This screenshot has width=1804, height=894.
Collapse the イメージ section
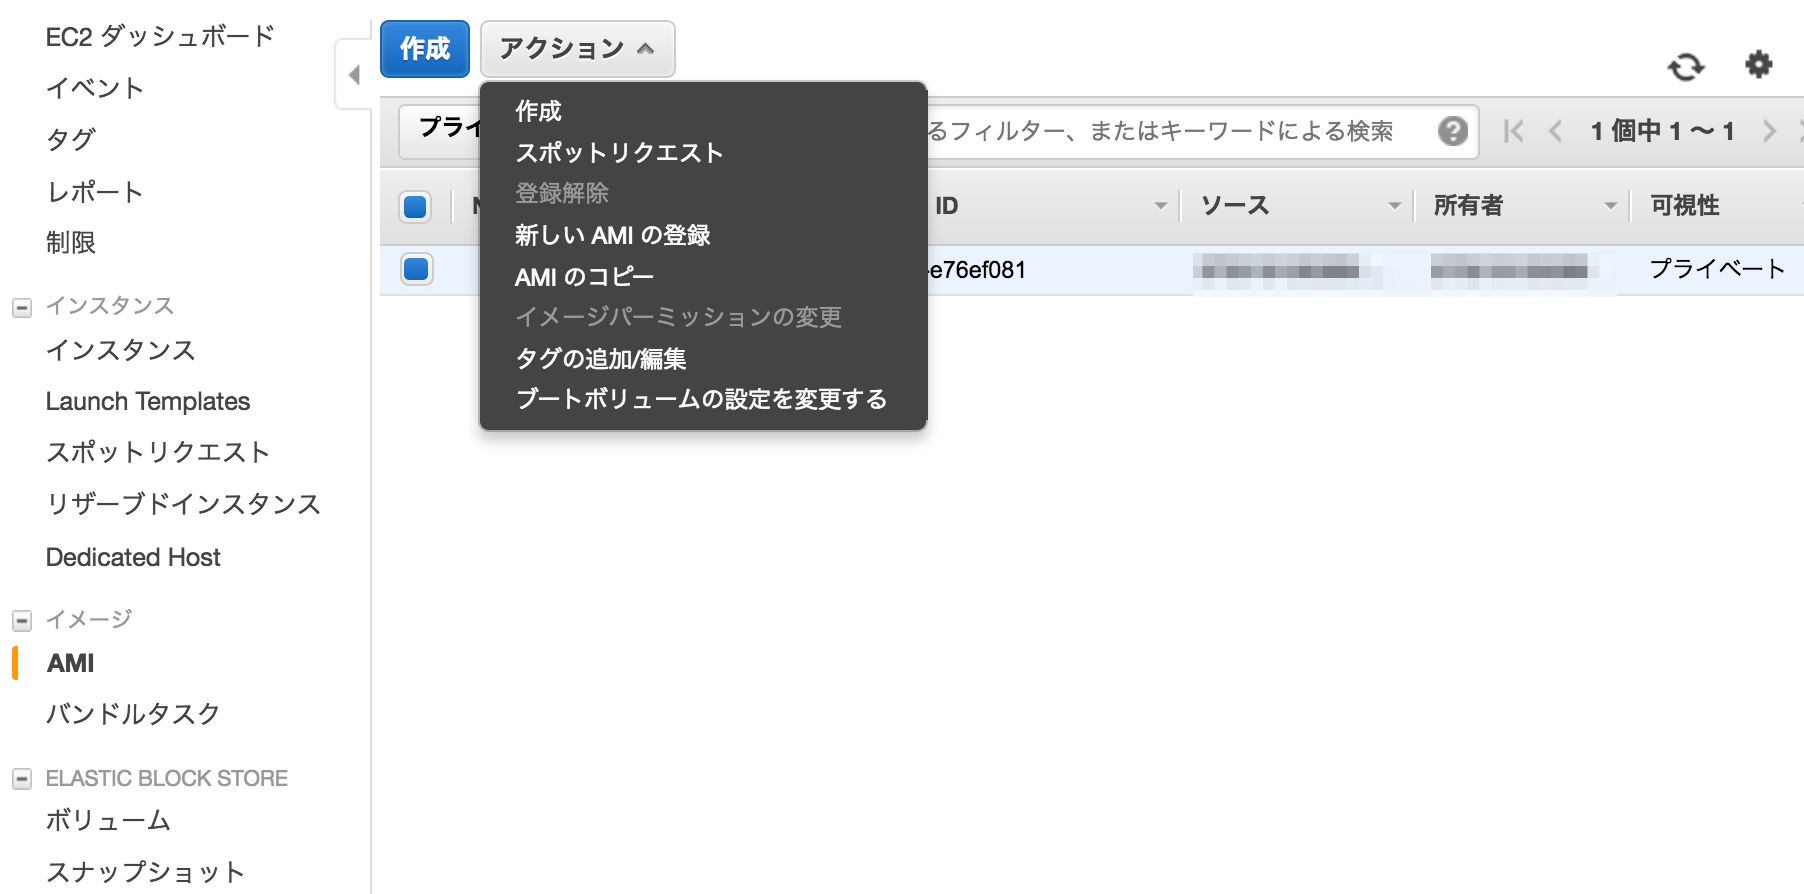click(22, 620)
